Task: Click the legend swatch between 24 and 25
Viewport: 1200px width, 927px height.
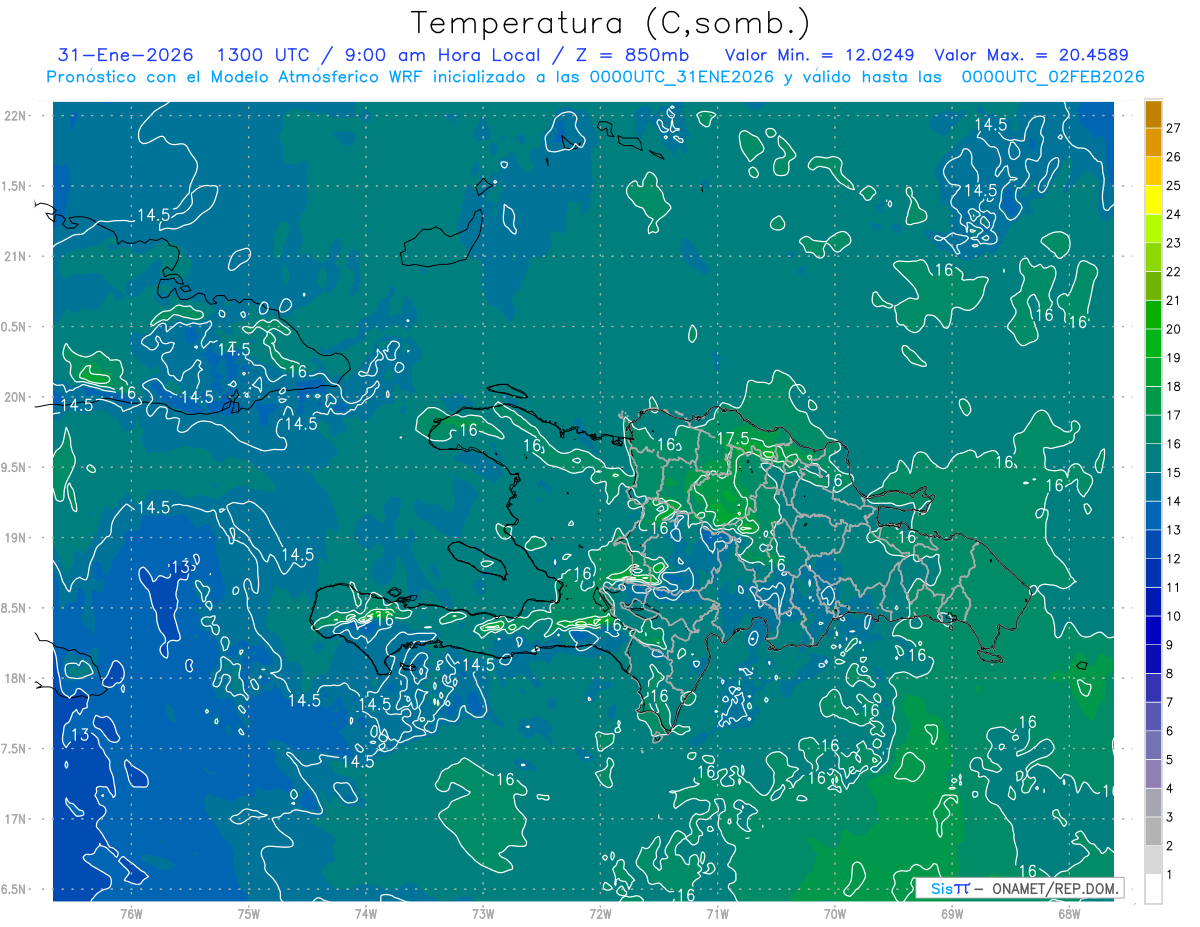Action: click(x=1153, y=200)
